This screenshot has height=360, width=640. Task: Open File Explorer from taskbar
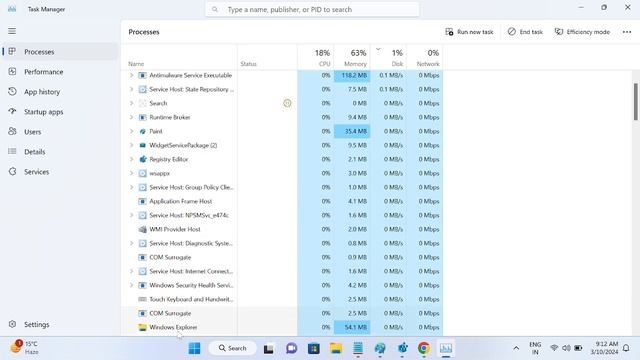pos(336,348)
